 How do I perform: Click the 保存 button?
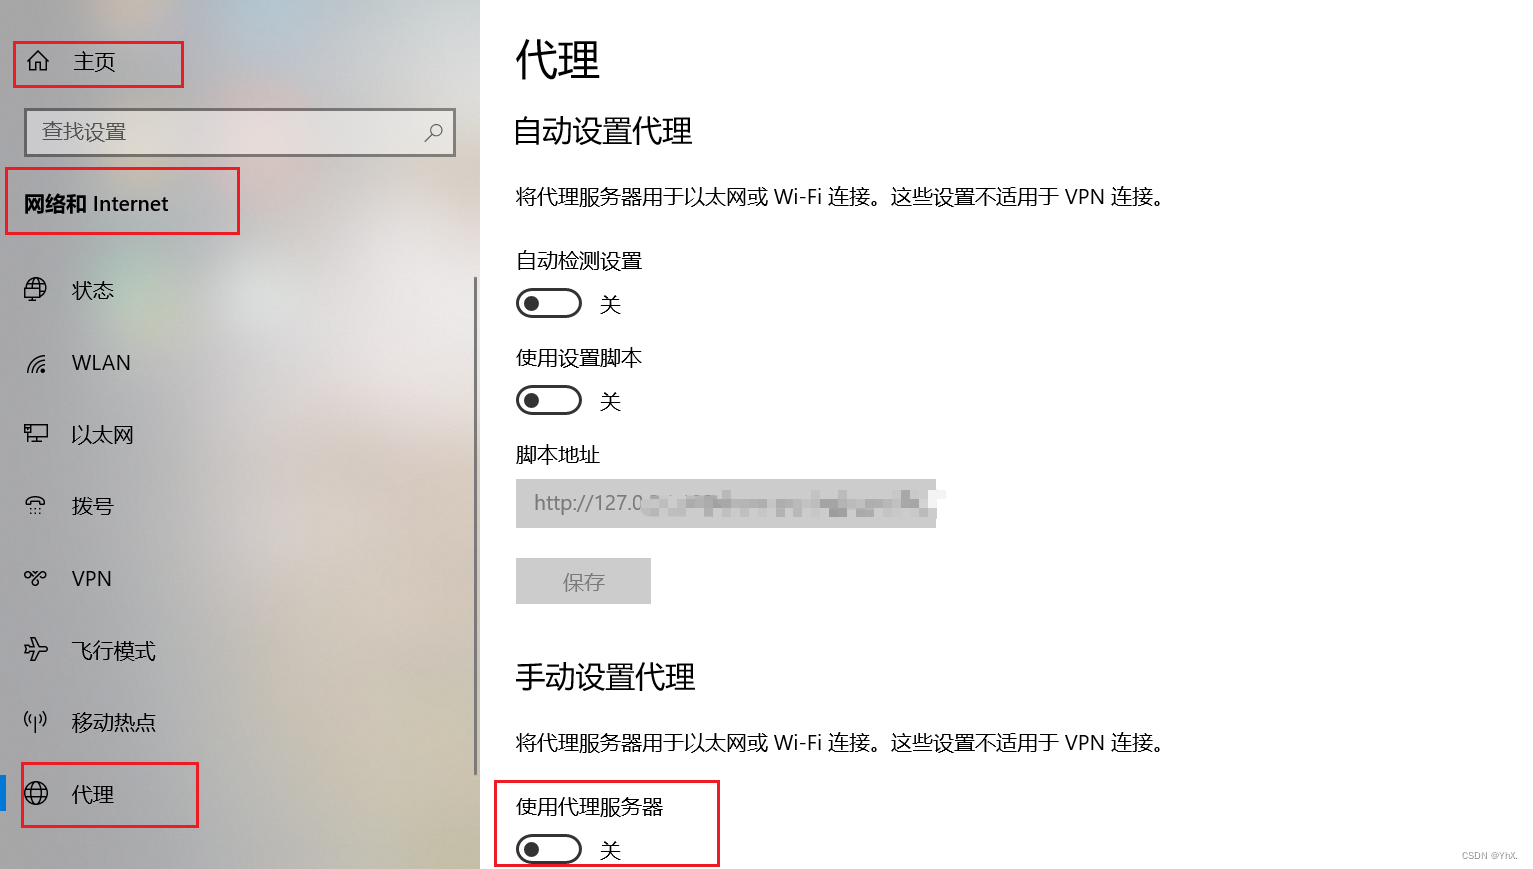pos(583,581)
